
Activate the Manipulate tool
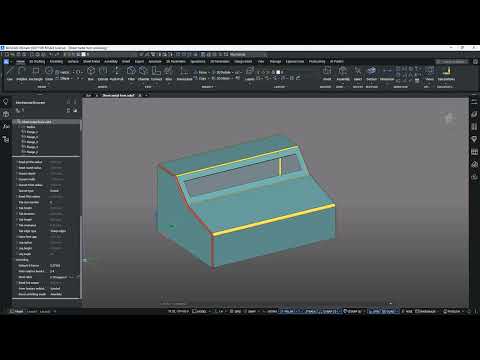tap(184, 74)
